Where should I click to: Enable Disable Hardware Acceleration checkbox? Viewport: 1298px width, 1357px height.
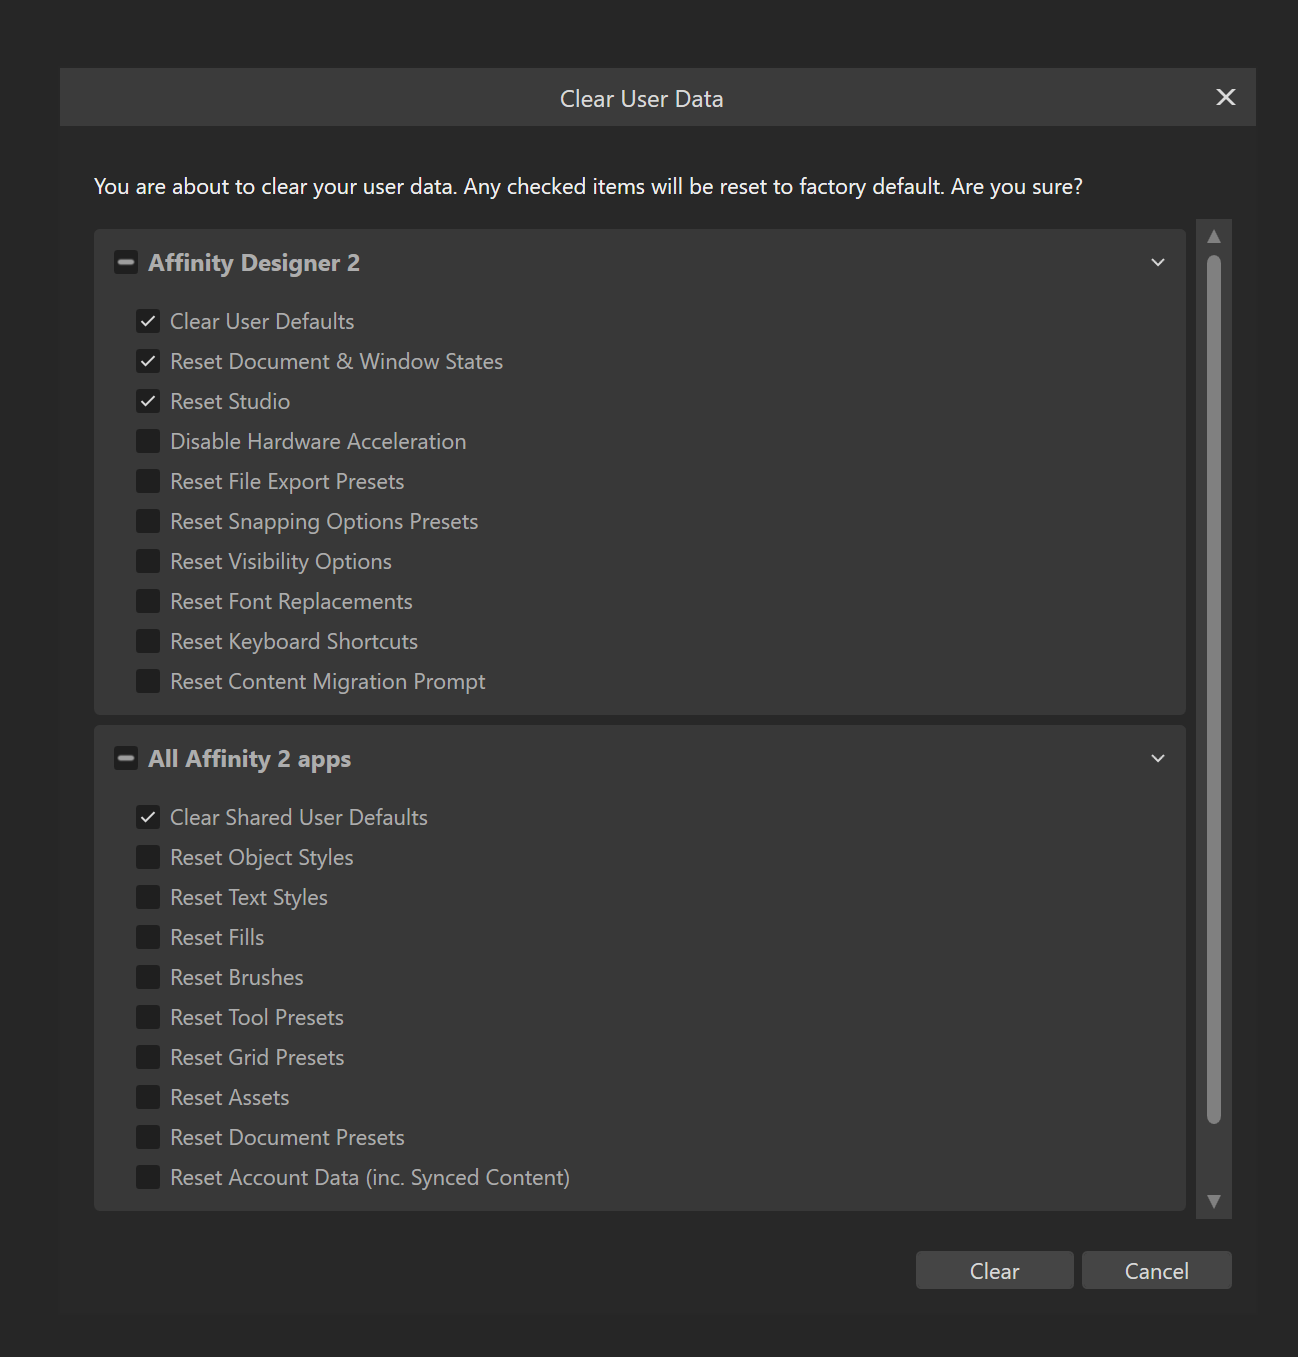click(x=148, y=441)
